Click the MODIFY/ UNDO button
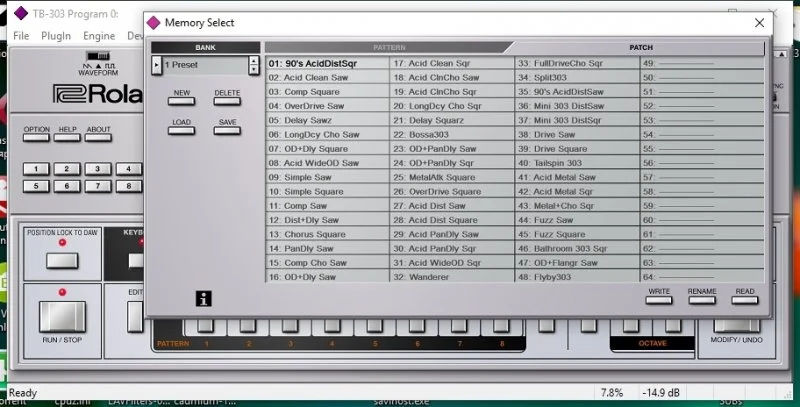Screen dimensions: 800x407 (x=736, y=325)
